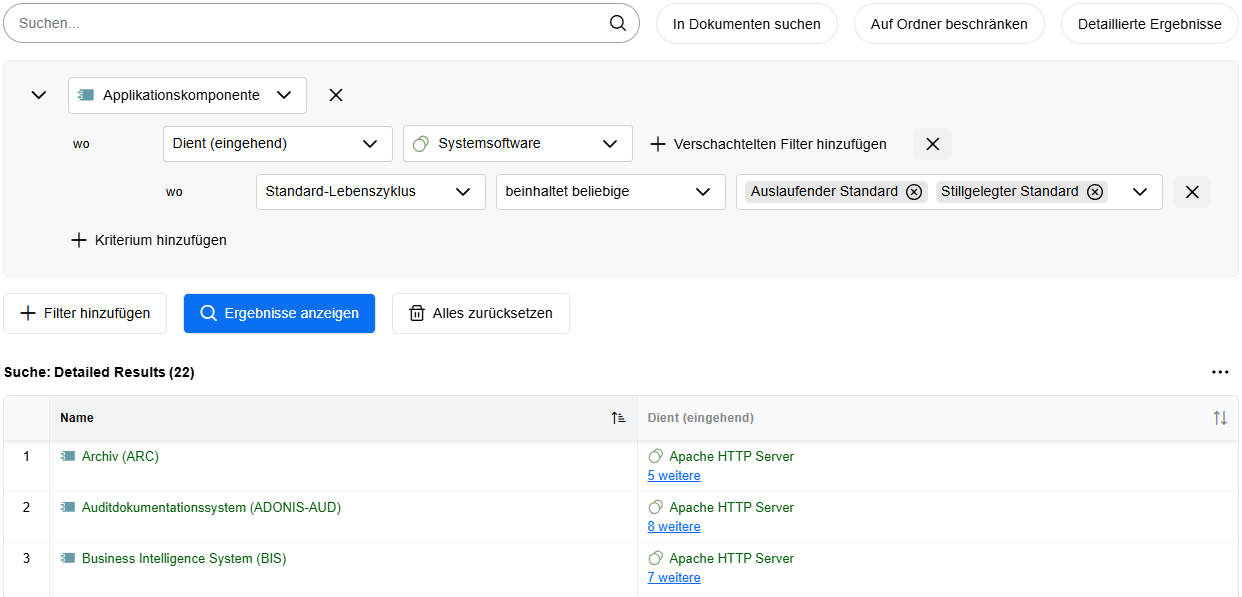Click the magnifier icon on Ergebnisse anzeigen
The image size is (1242, 597).
tap(207, 313)
